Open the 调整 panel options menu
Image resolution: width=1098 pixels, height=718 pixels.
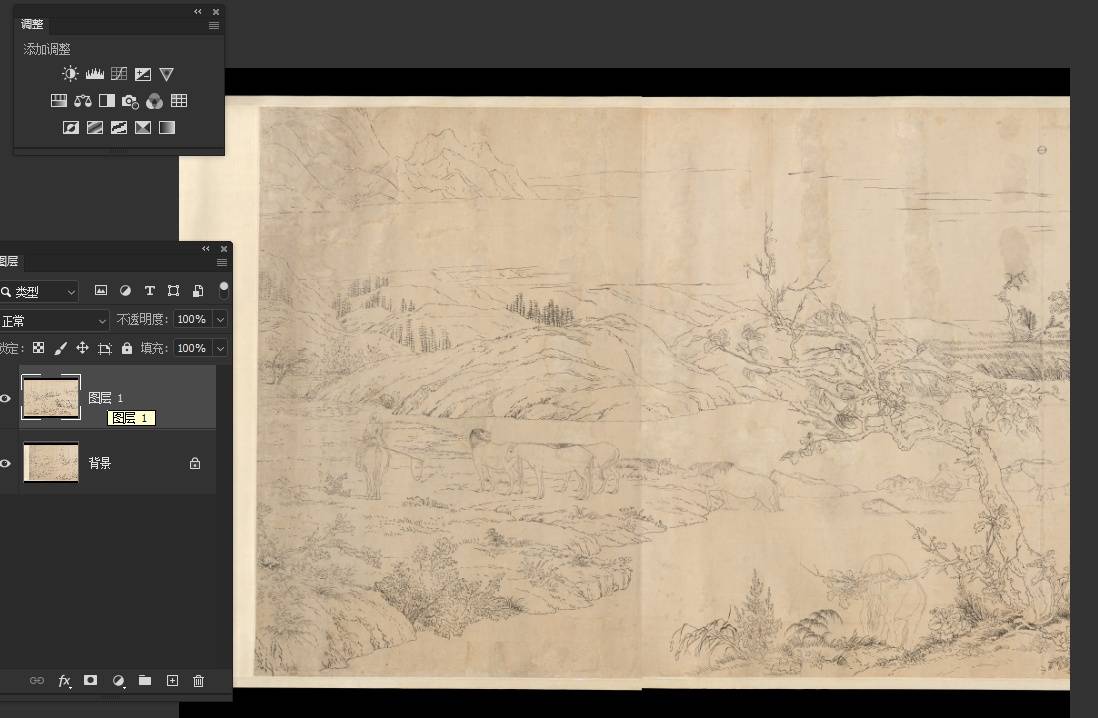tap(214, 26)
